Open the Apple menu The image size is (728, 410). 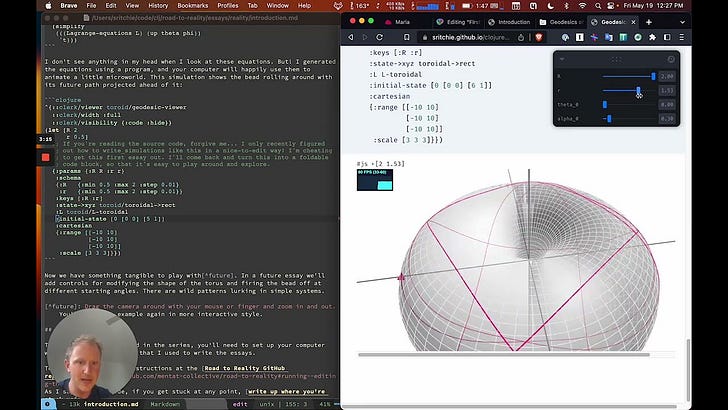pos(48,6)
